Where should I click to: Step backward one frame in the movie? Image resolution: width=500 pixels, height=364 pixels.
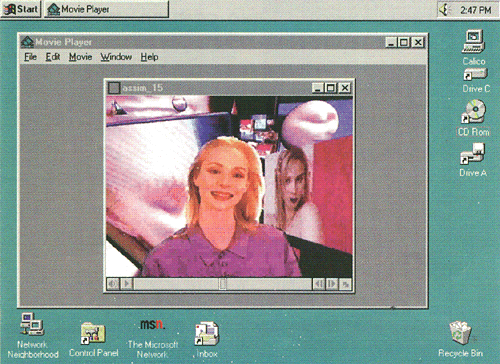[319, 284]
